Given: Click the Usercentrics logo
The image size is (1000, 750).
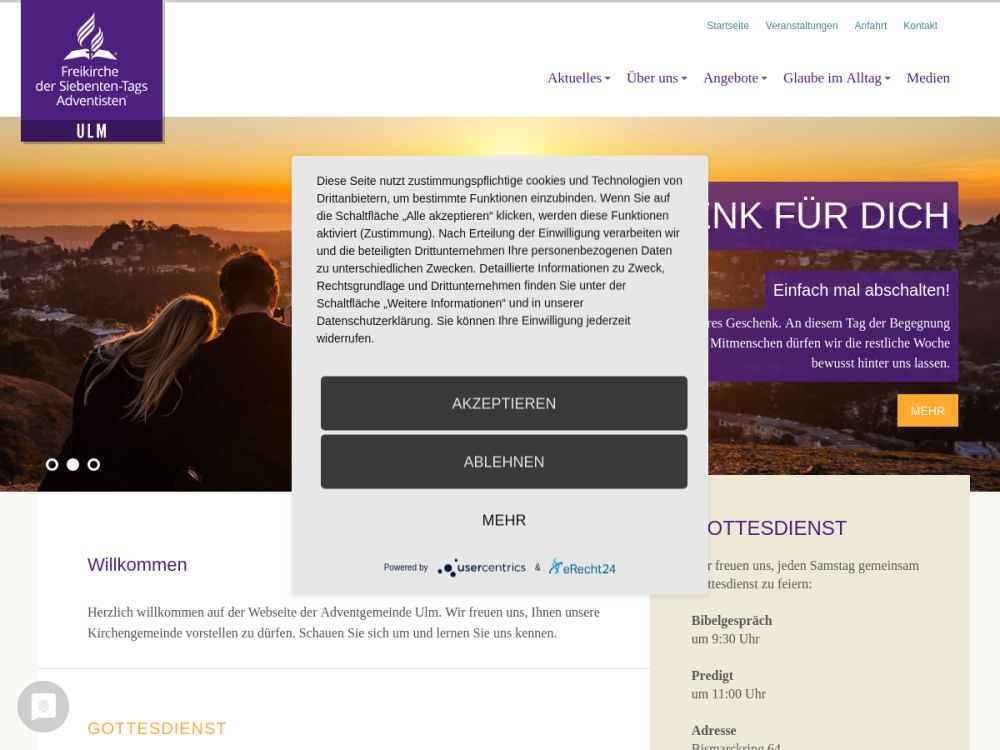Looking at the screenshot, I should pos(482,567).
